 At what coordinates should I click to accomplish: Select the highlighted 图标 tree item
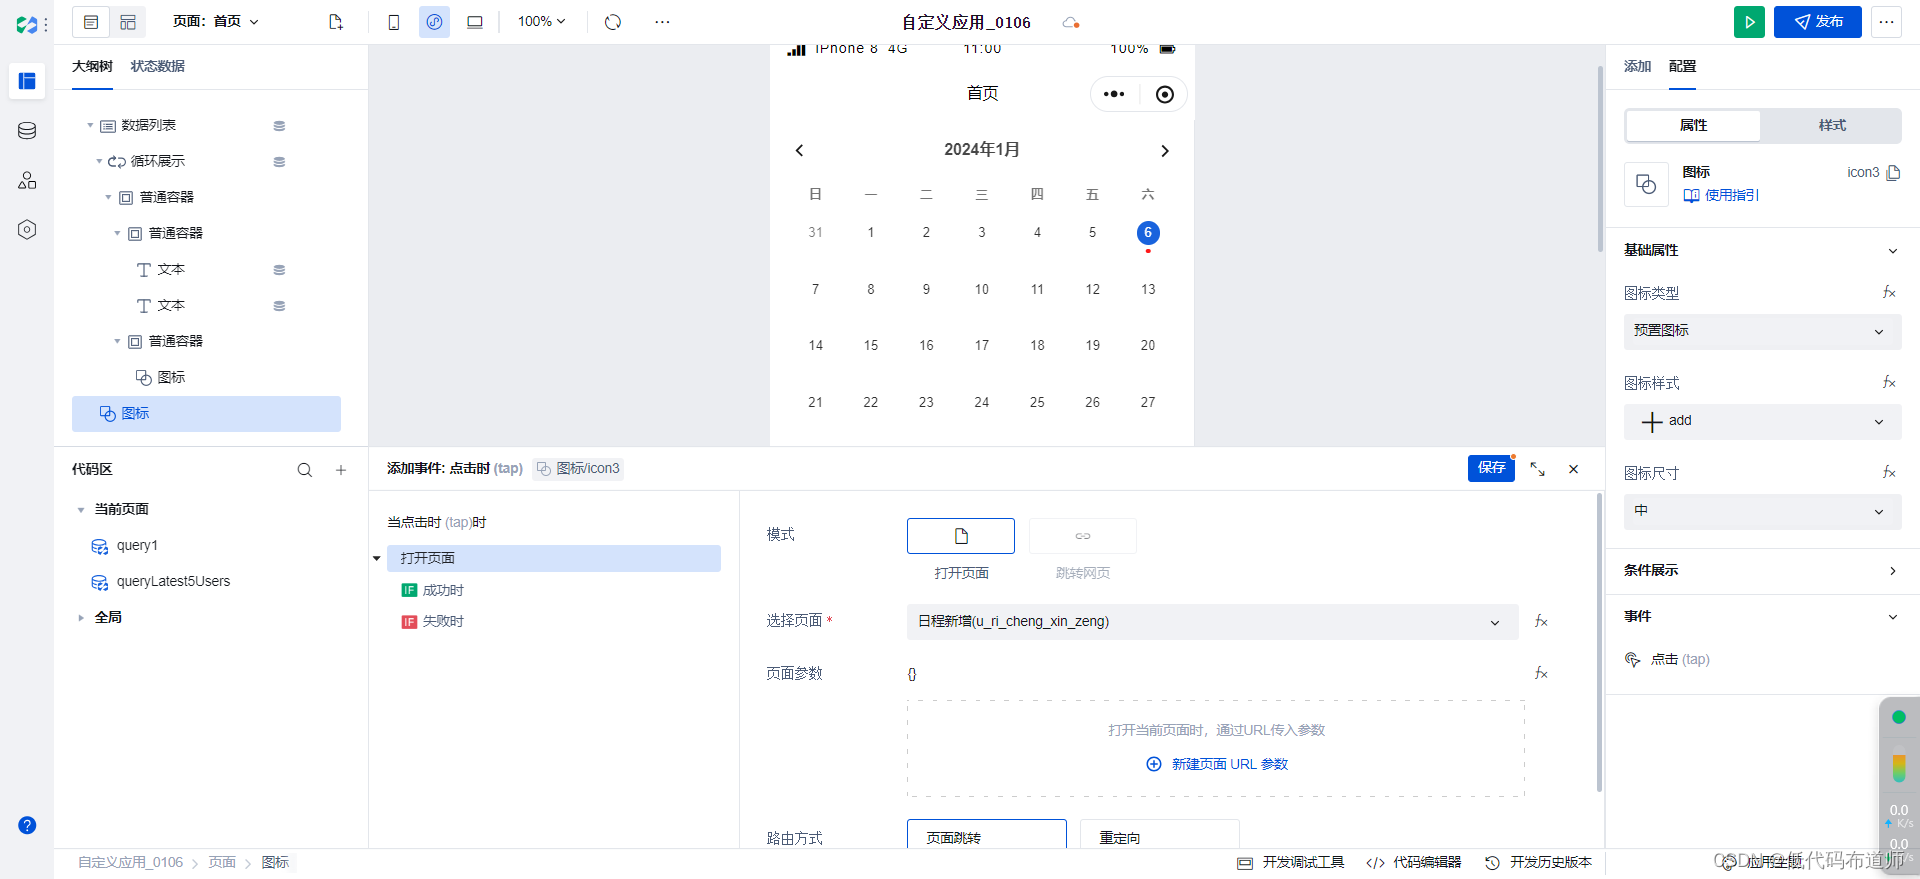[206, 414]
